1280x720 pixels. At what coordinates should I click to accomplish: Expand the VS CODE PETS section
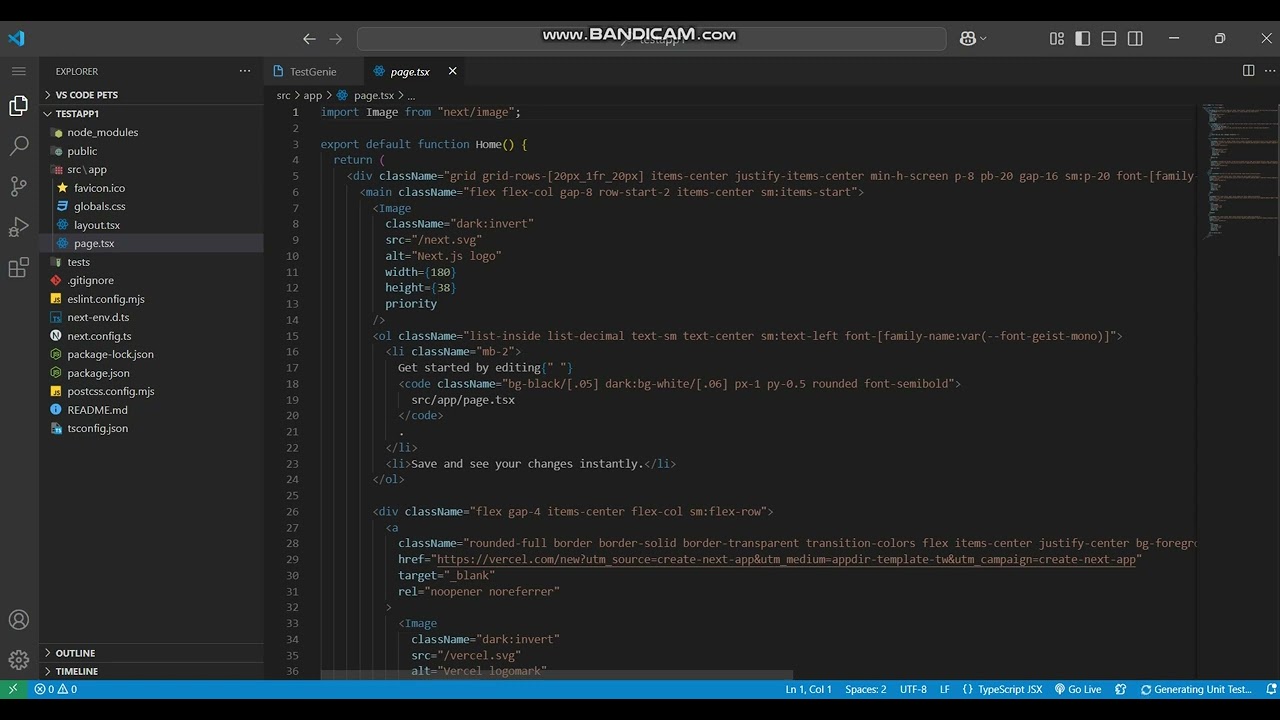[151, 95]
